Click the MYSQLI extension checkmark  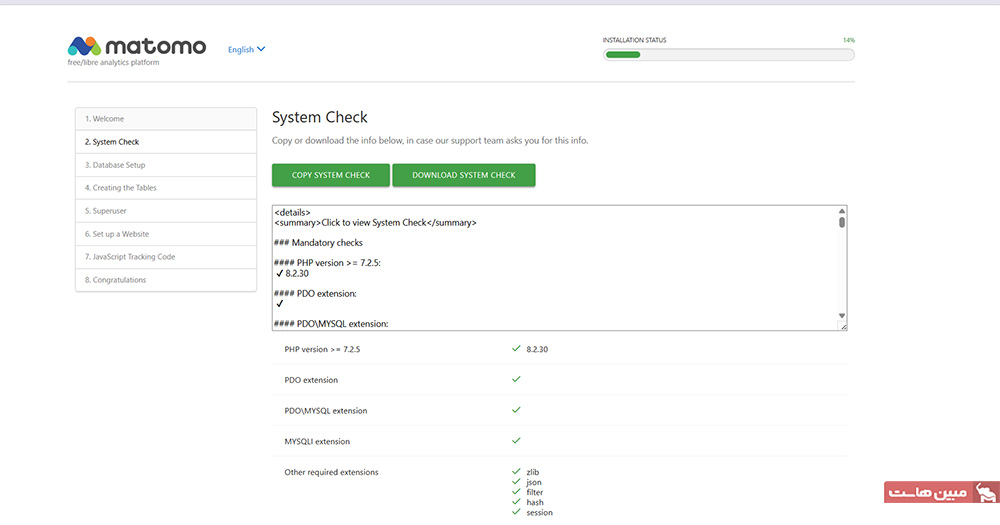[516, 440]
